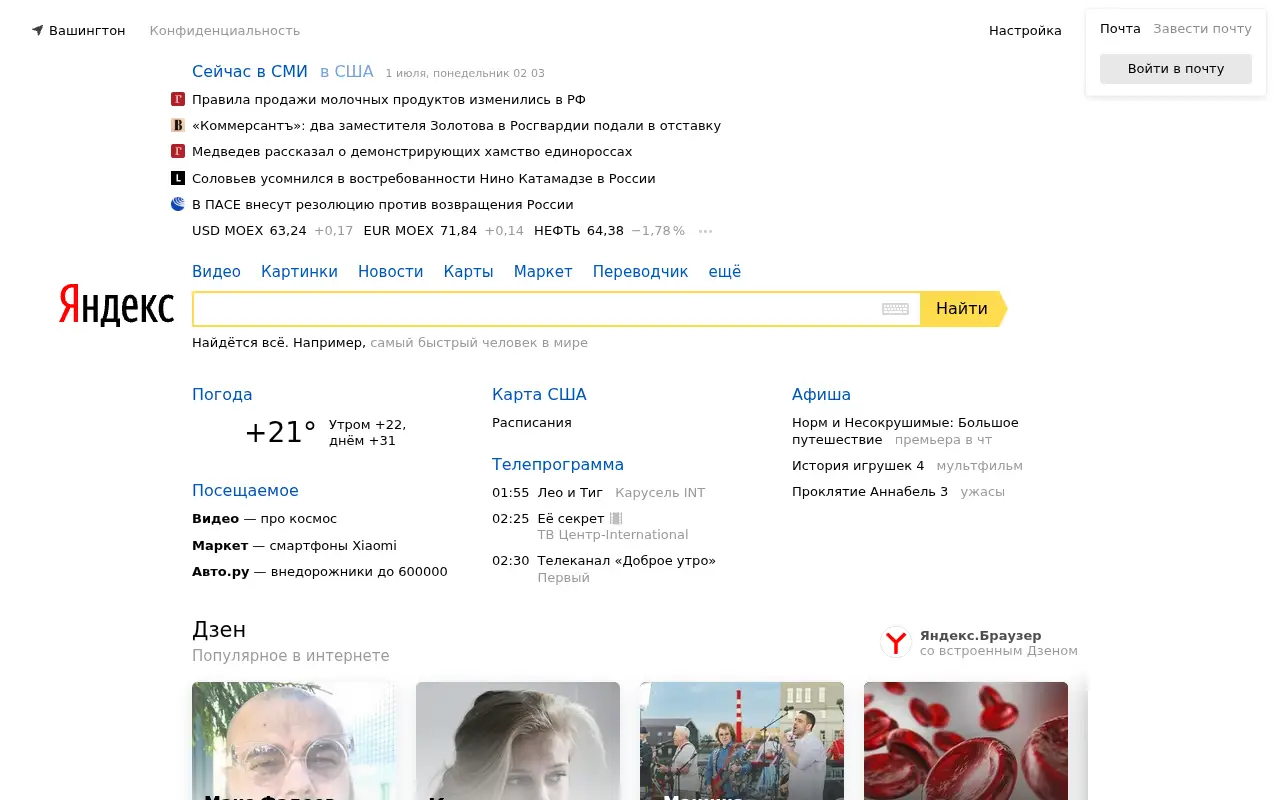Switch news to the в США tab
The image size is (1280, 800).
[346, 72]
